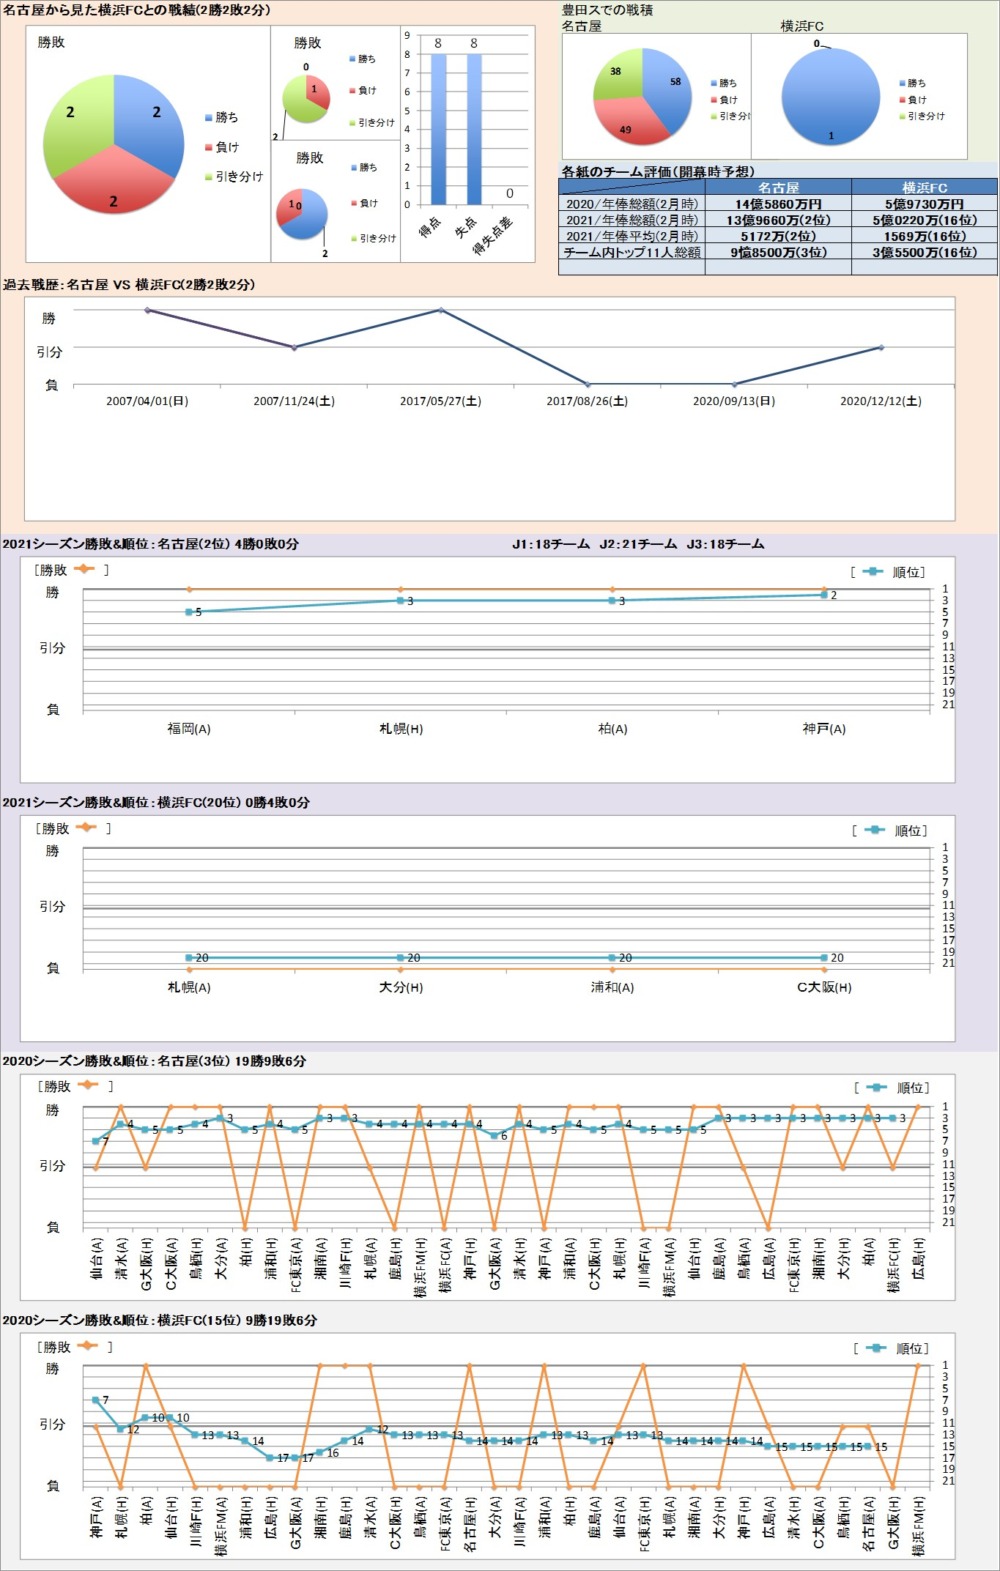Screen dimensions: 1000x1571
Task: Select the 名古屋 column header in the salary table
Action: 778,188
